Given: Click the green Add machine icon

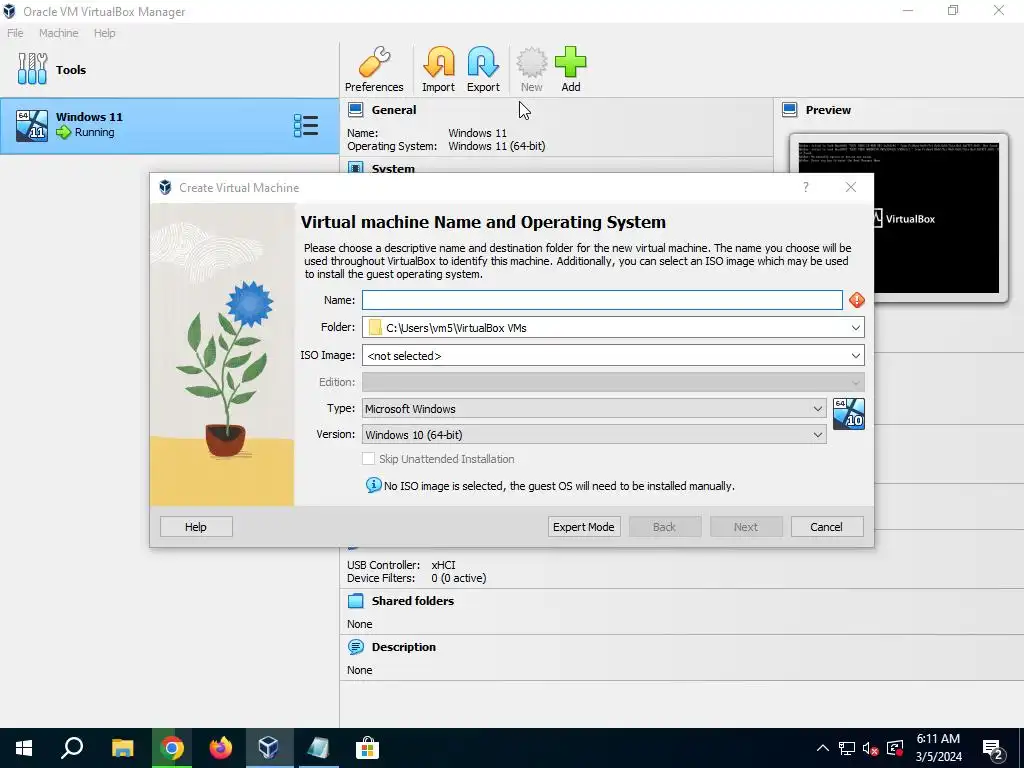Looking at the screenshot, I should click(571, 70).
